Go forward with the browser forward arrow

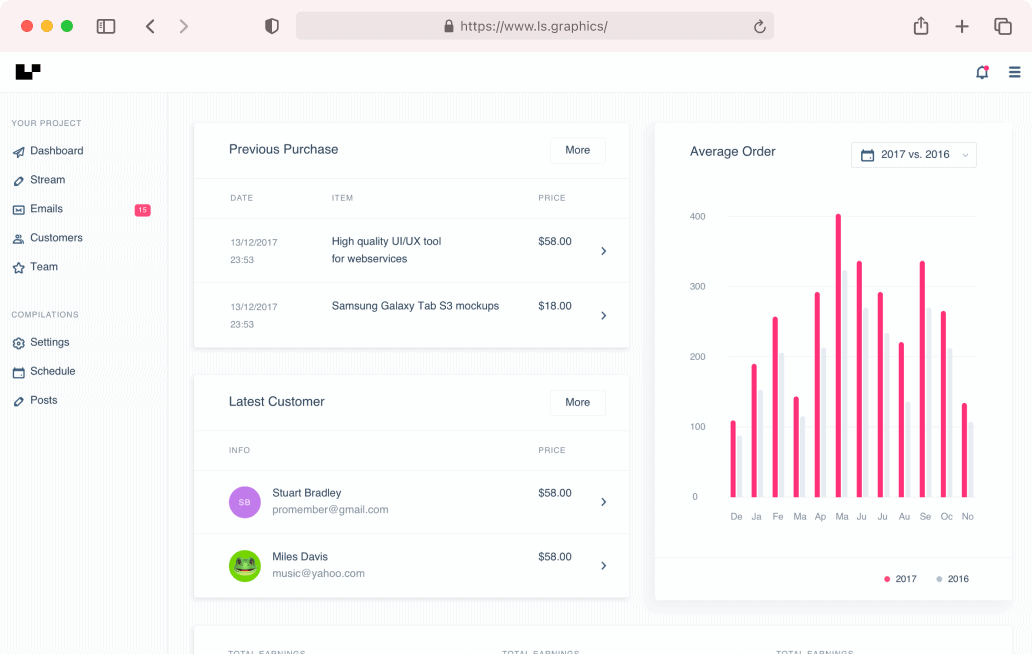(x=184, y=26)
